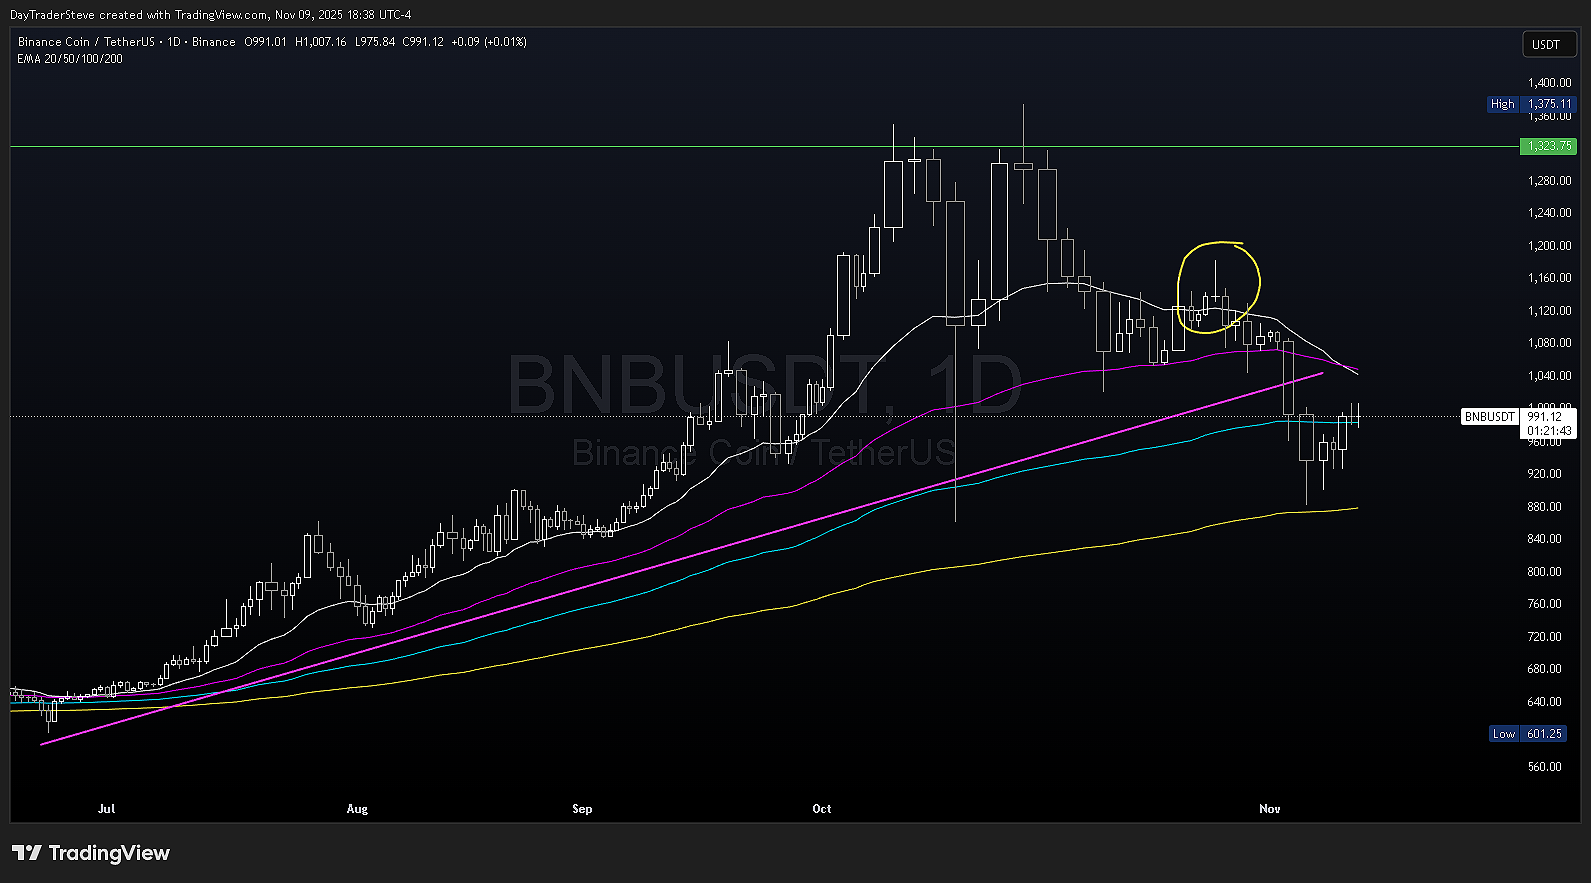
Task: Click the Oct label on the time axis
Action: pyautogui.click(x=822, y=809)
